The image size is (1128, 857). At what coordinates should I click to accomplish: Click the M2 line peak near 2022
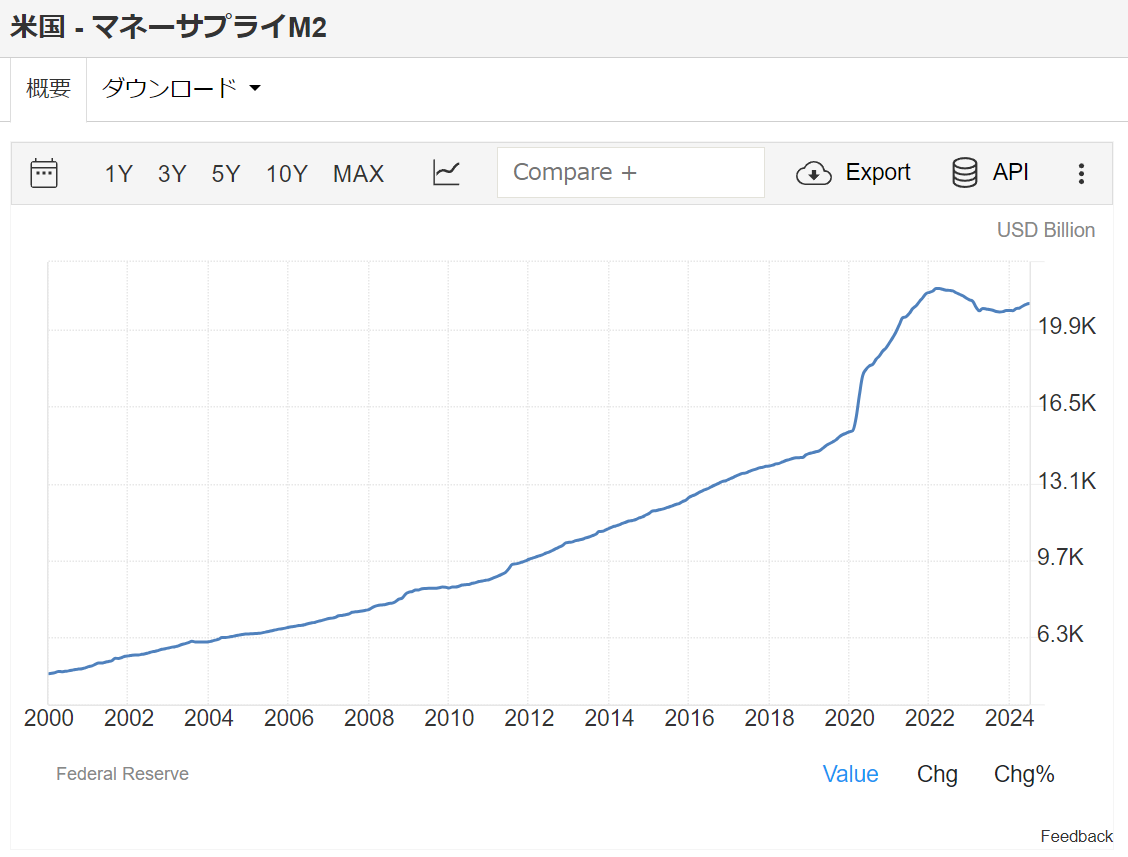[936, 288]
